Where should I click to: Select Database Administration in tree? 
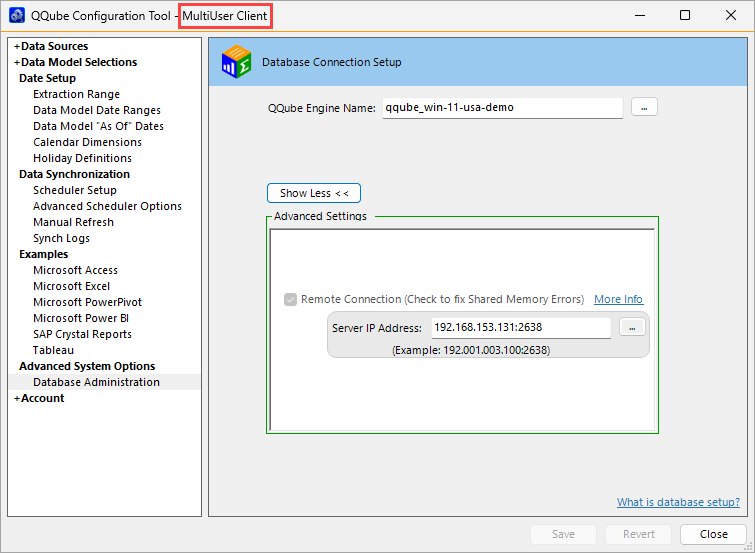click(x=96, y=382)
